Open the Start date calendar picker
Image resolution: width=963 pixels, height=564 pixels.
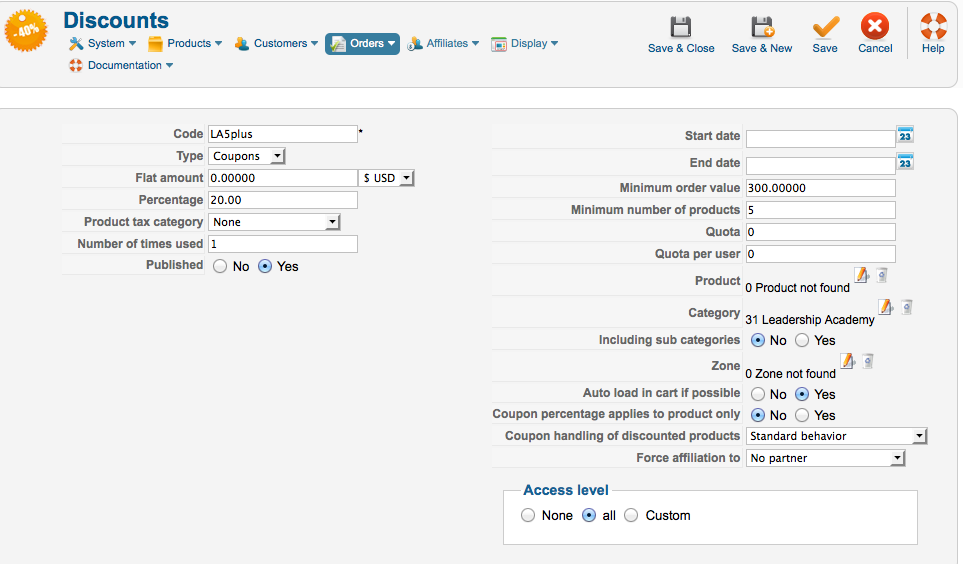click(905, 135)
